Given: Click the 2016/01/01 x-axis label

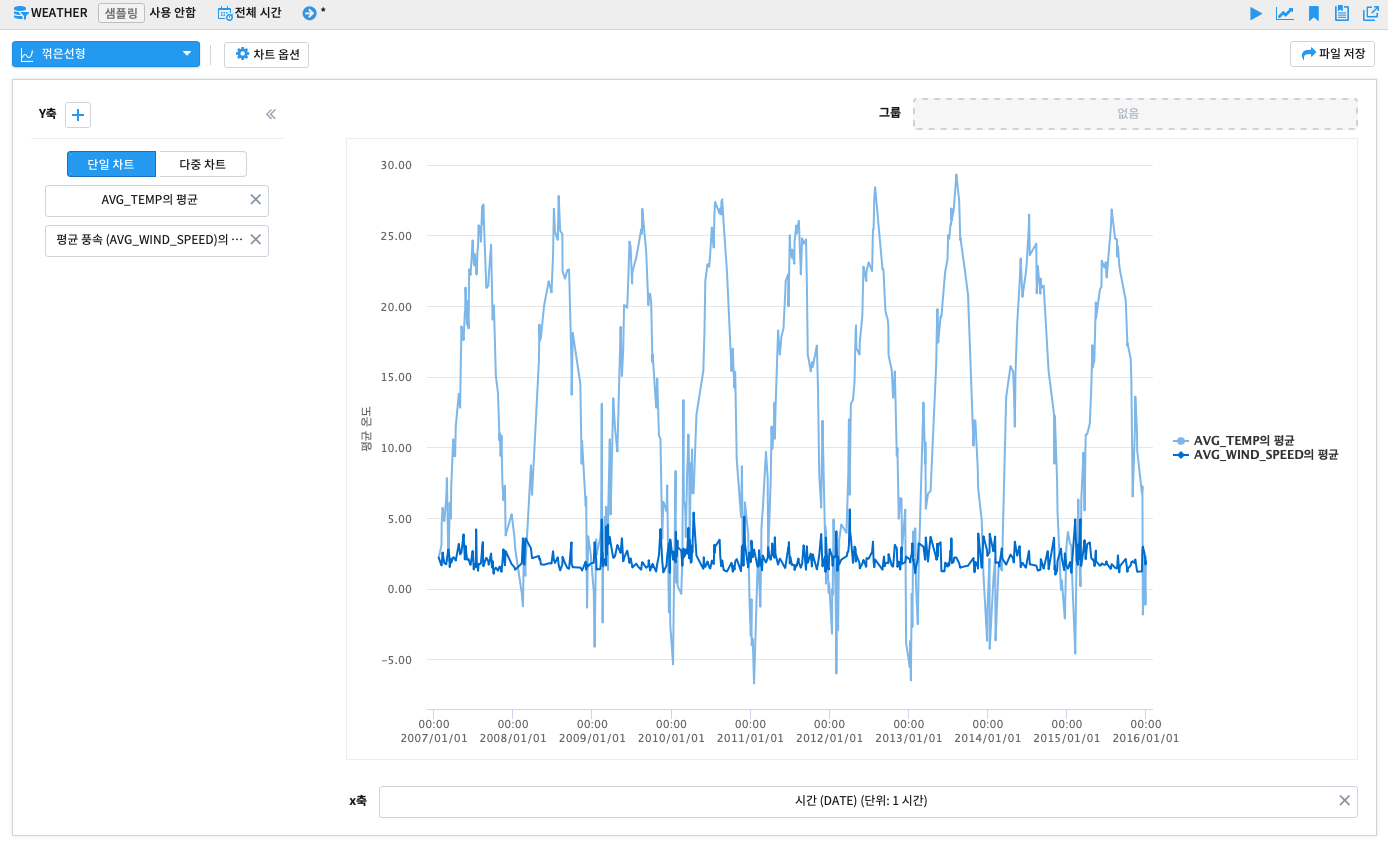Looking at the screenshot, I should pos(1146,738).
